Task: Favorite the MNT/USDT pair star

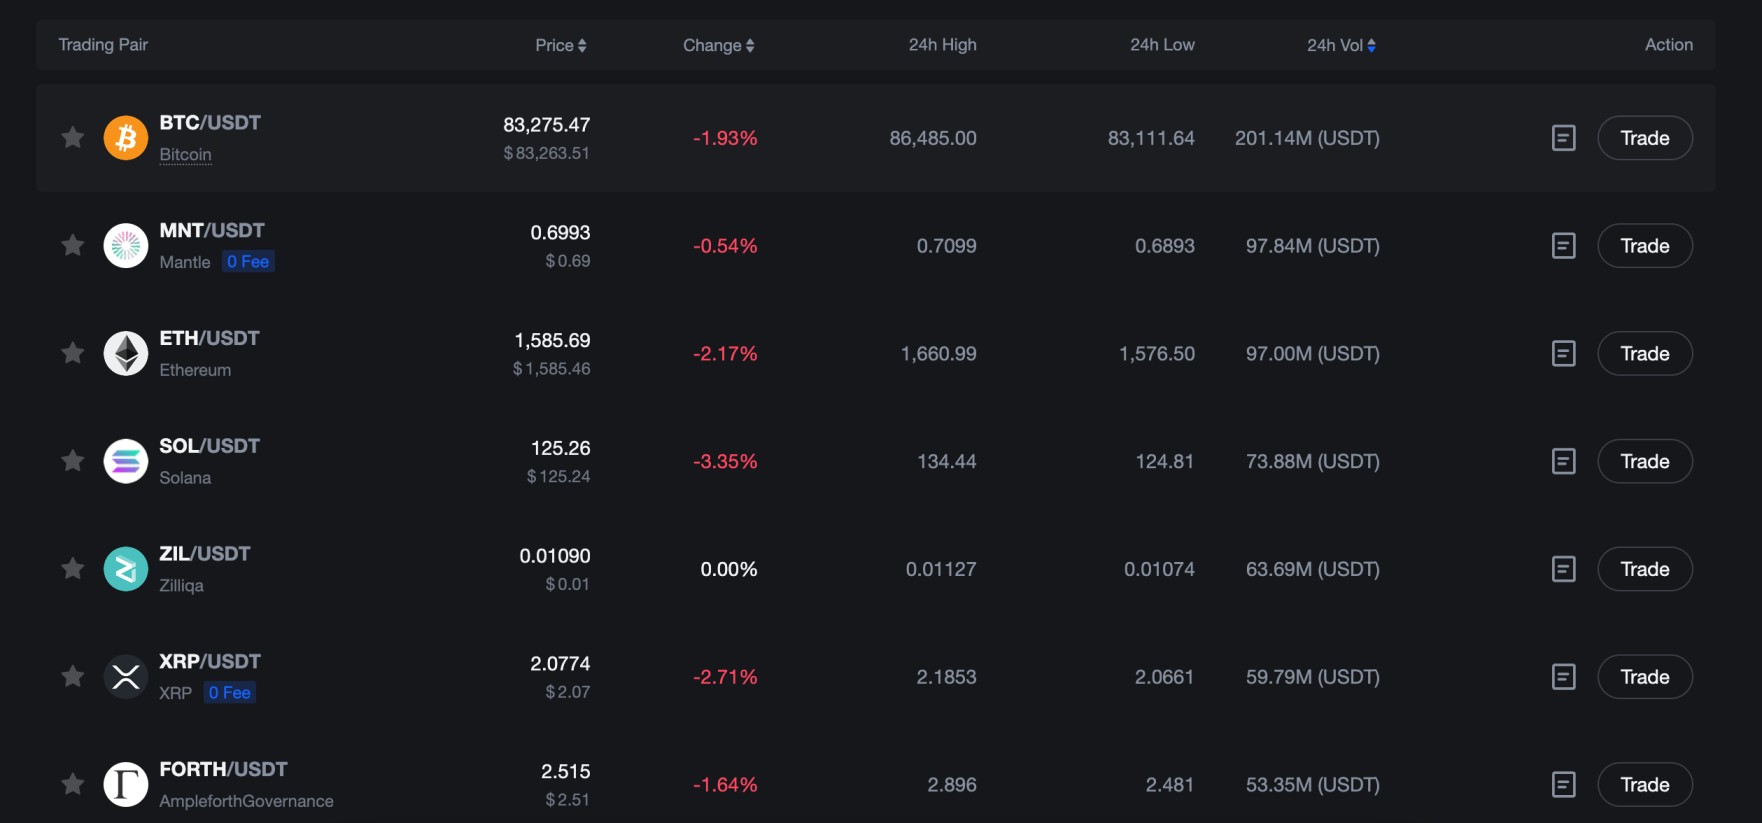Action: coord(72,245)
